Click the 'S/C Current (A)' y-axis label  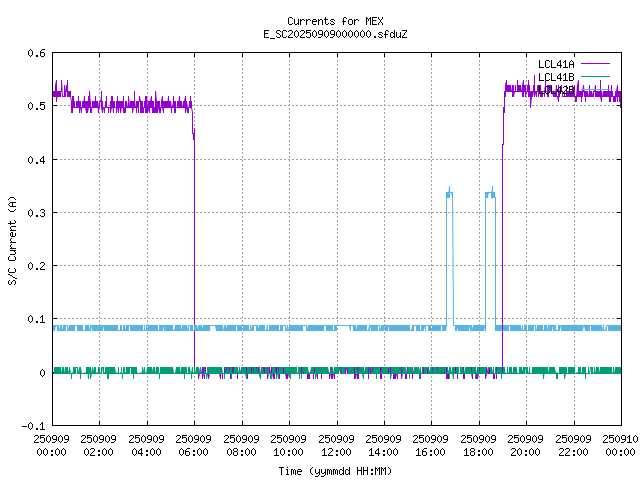(x=12, y=239)
